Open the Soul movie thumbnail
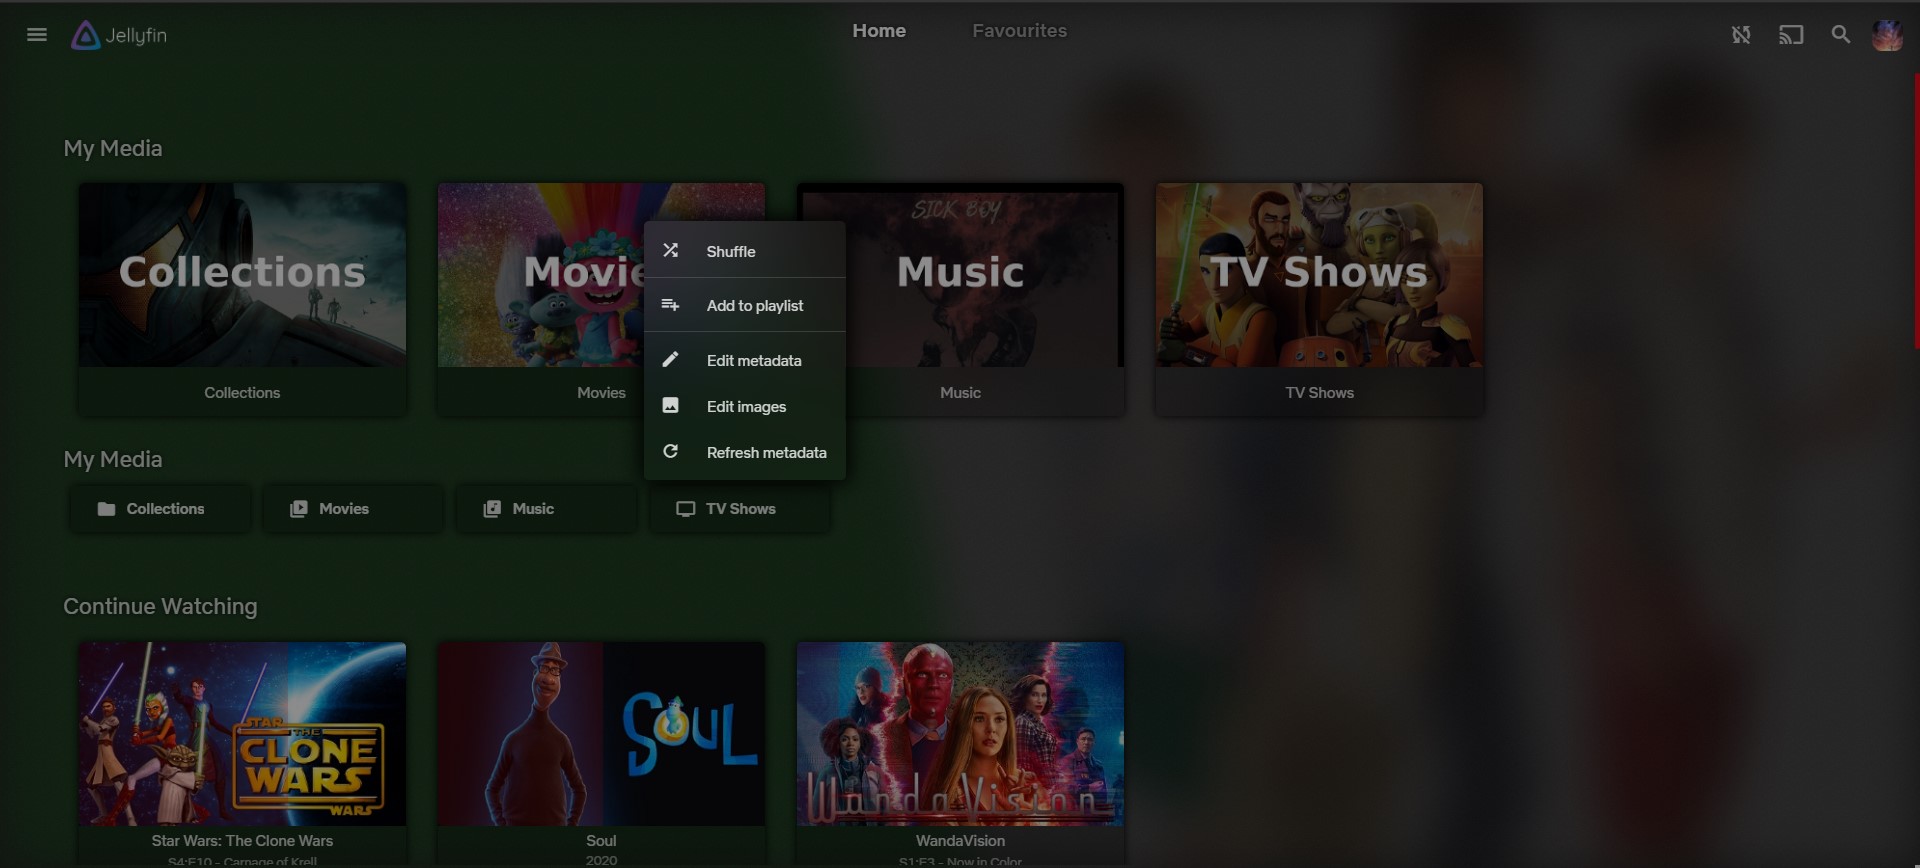The height and width of the screenshot is (868, 1920). (601, 734)
